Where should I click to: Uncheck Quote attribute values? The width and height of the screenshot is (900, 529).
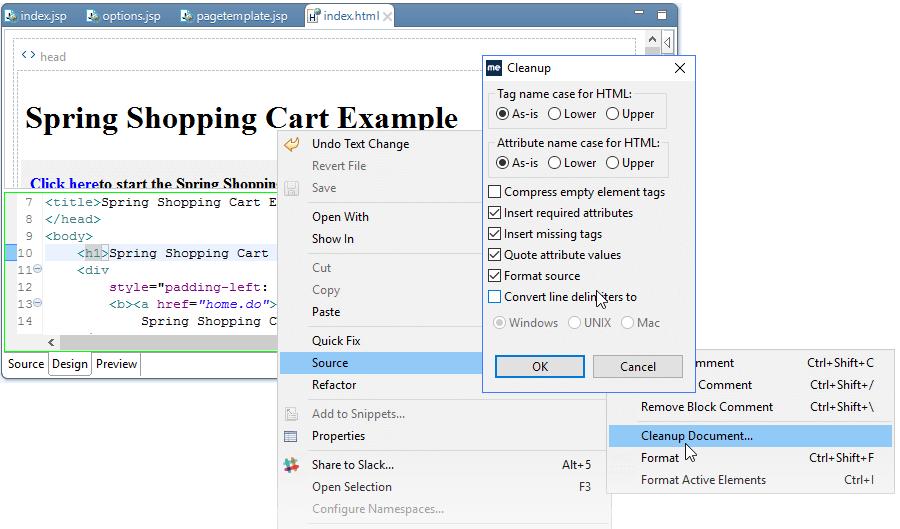tap(494, 255)
